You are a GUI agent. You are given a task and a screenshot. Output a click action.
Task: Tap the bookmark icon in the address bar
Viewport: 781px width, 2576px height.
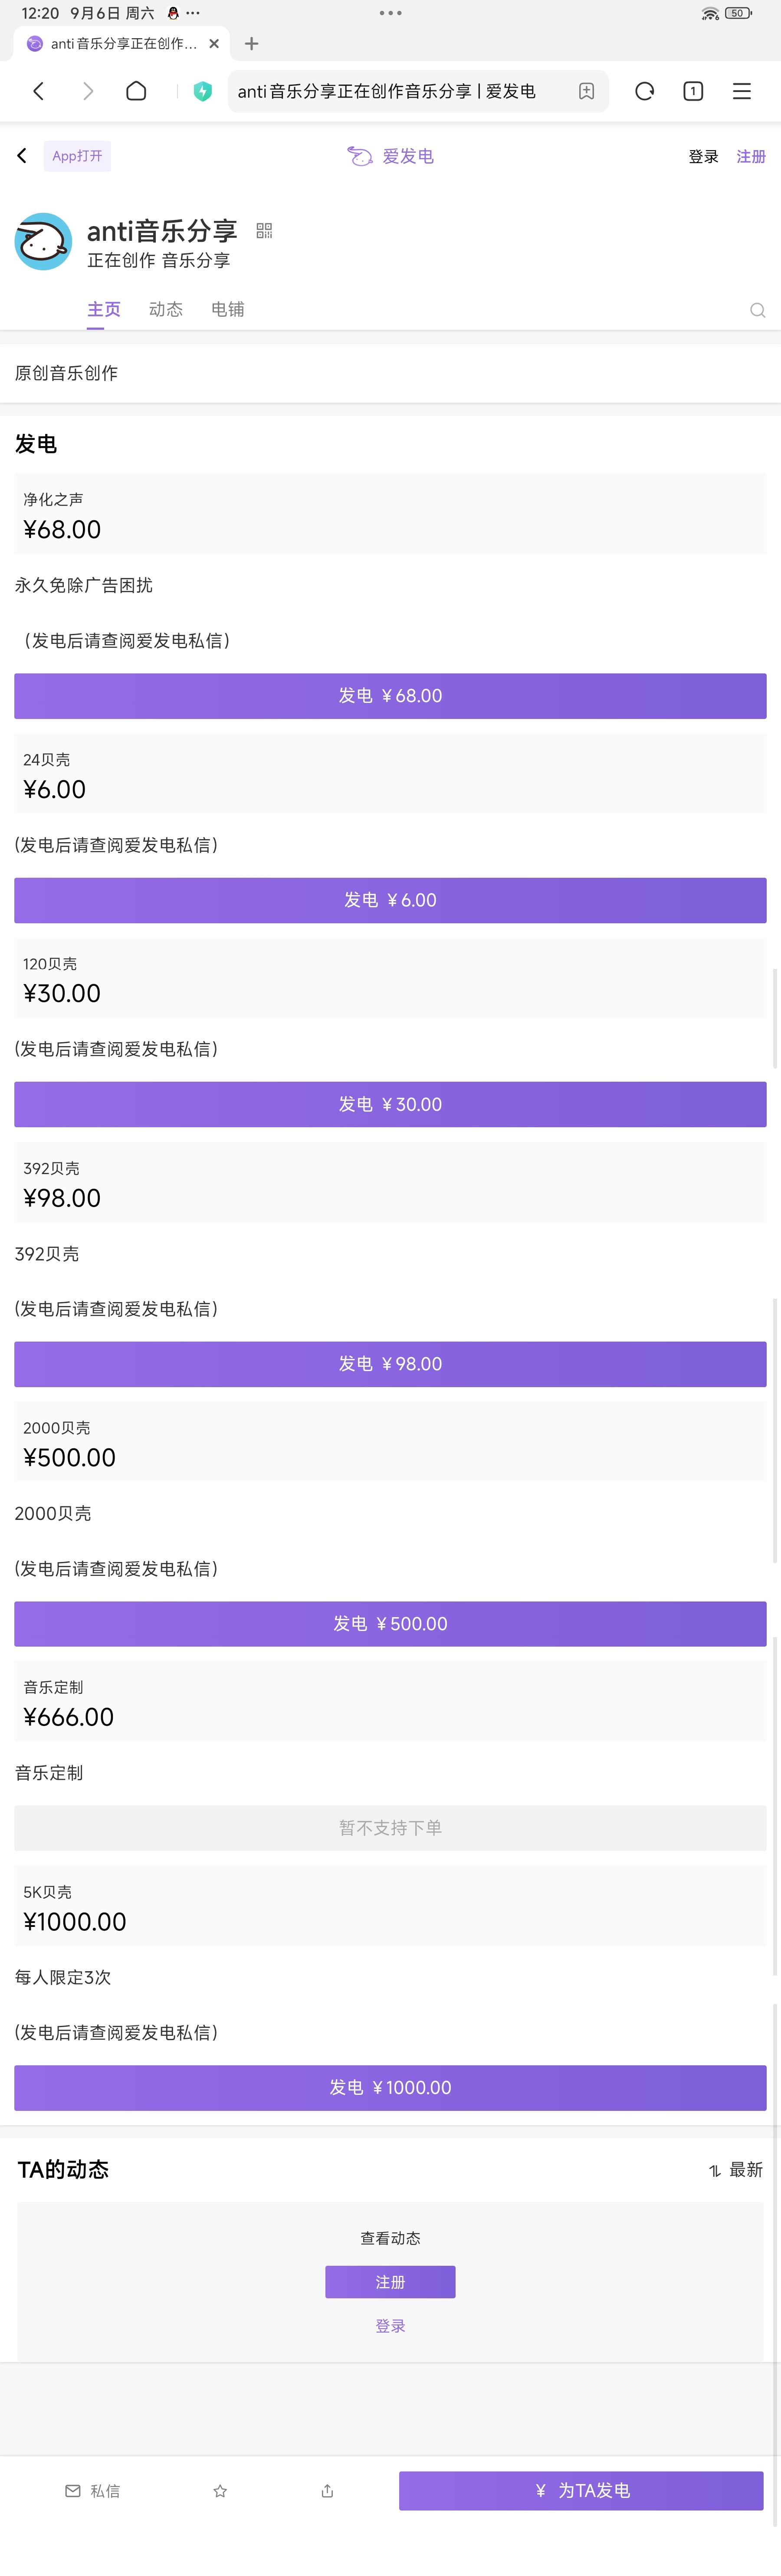(x=586, y=91)
